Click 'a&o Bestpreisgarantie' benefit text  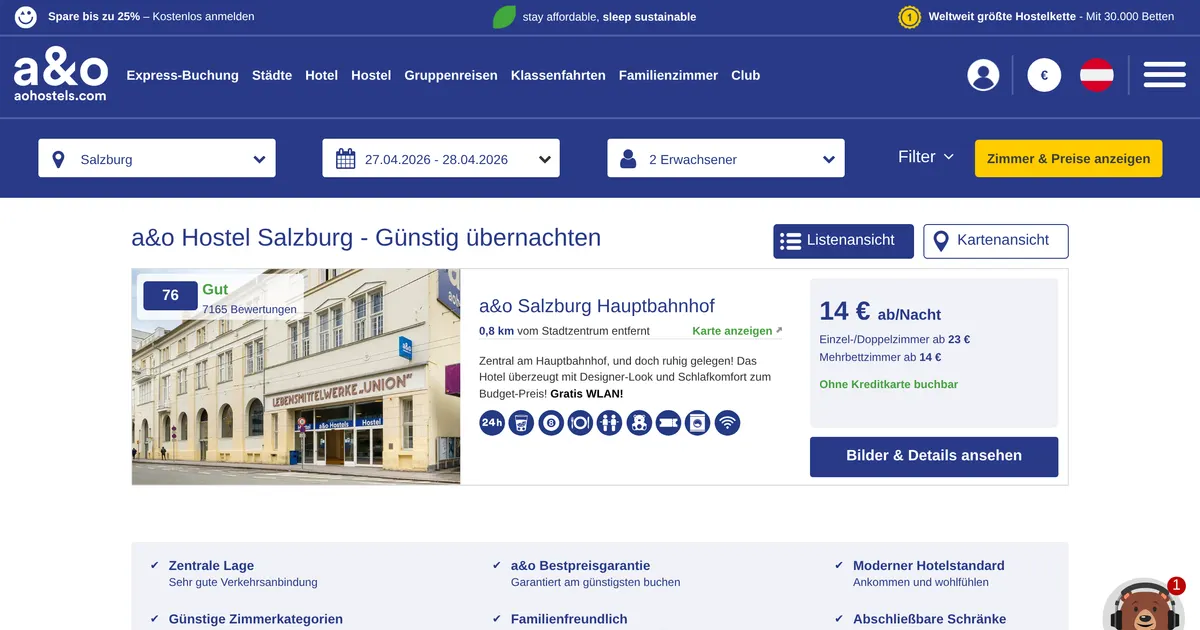click(x=580, y=565)
